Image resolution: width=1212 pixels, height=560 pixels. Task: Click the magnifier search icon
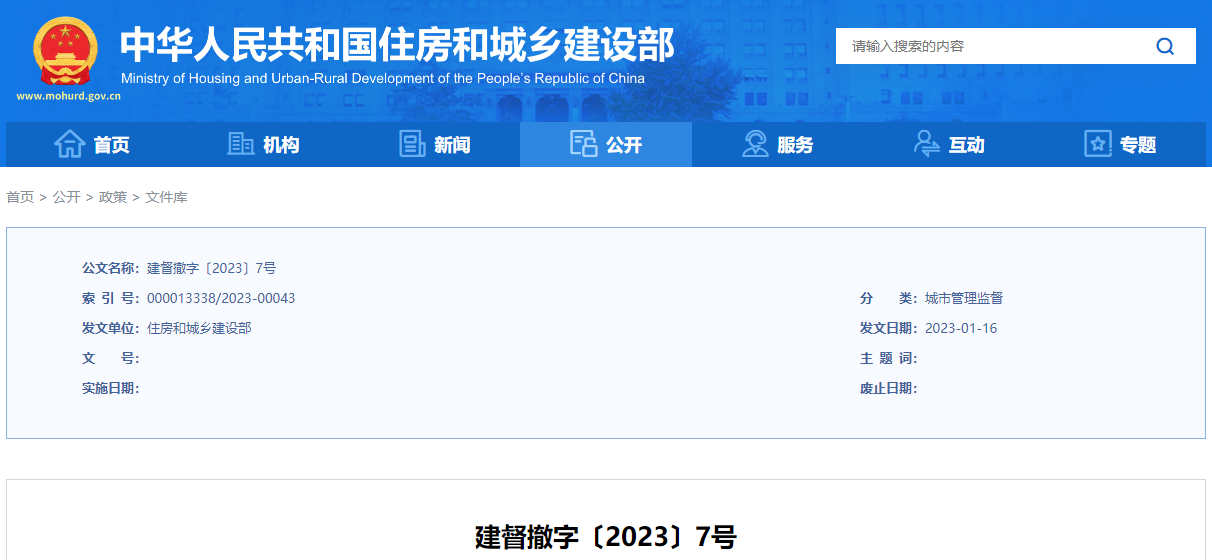[x=1165, y=46]
